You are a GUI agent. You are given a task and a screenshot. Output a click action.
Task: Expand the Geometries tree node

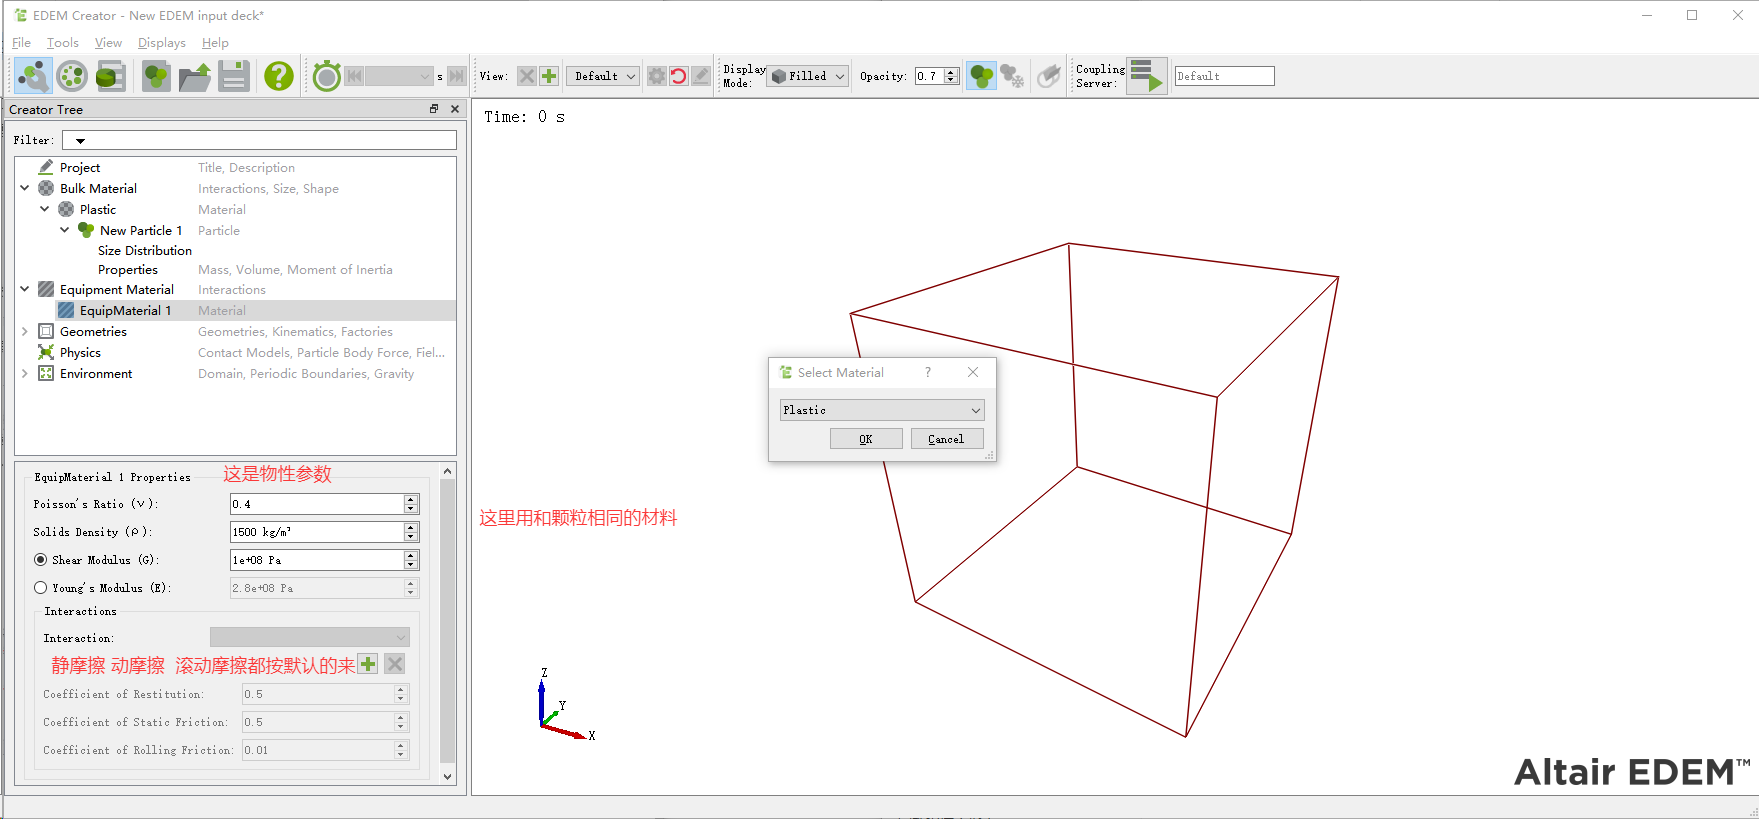[25, 332]
